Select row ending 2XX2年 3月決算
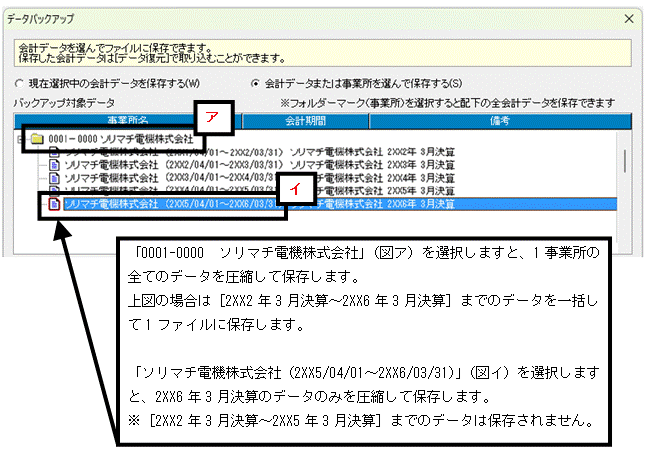This screenshot has height=461, width=662. (259, 152)
